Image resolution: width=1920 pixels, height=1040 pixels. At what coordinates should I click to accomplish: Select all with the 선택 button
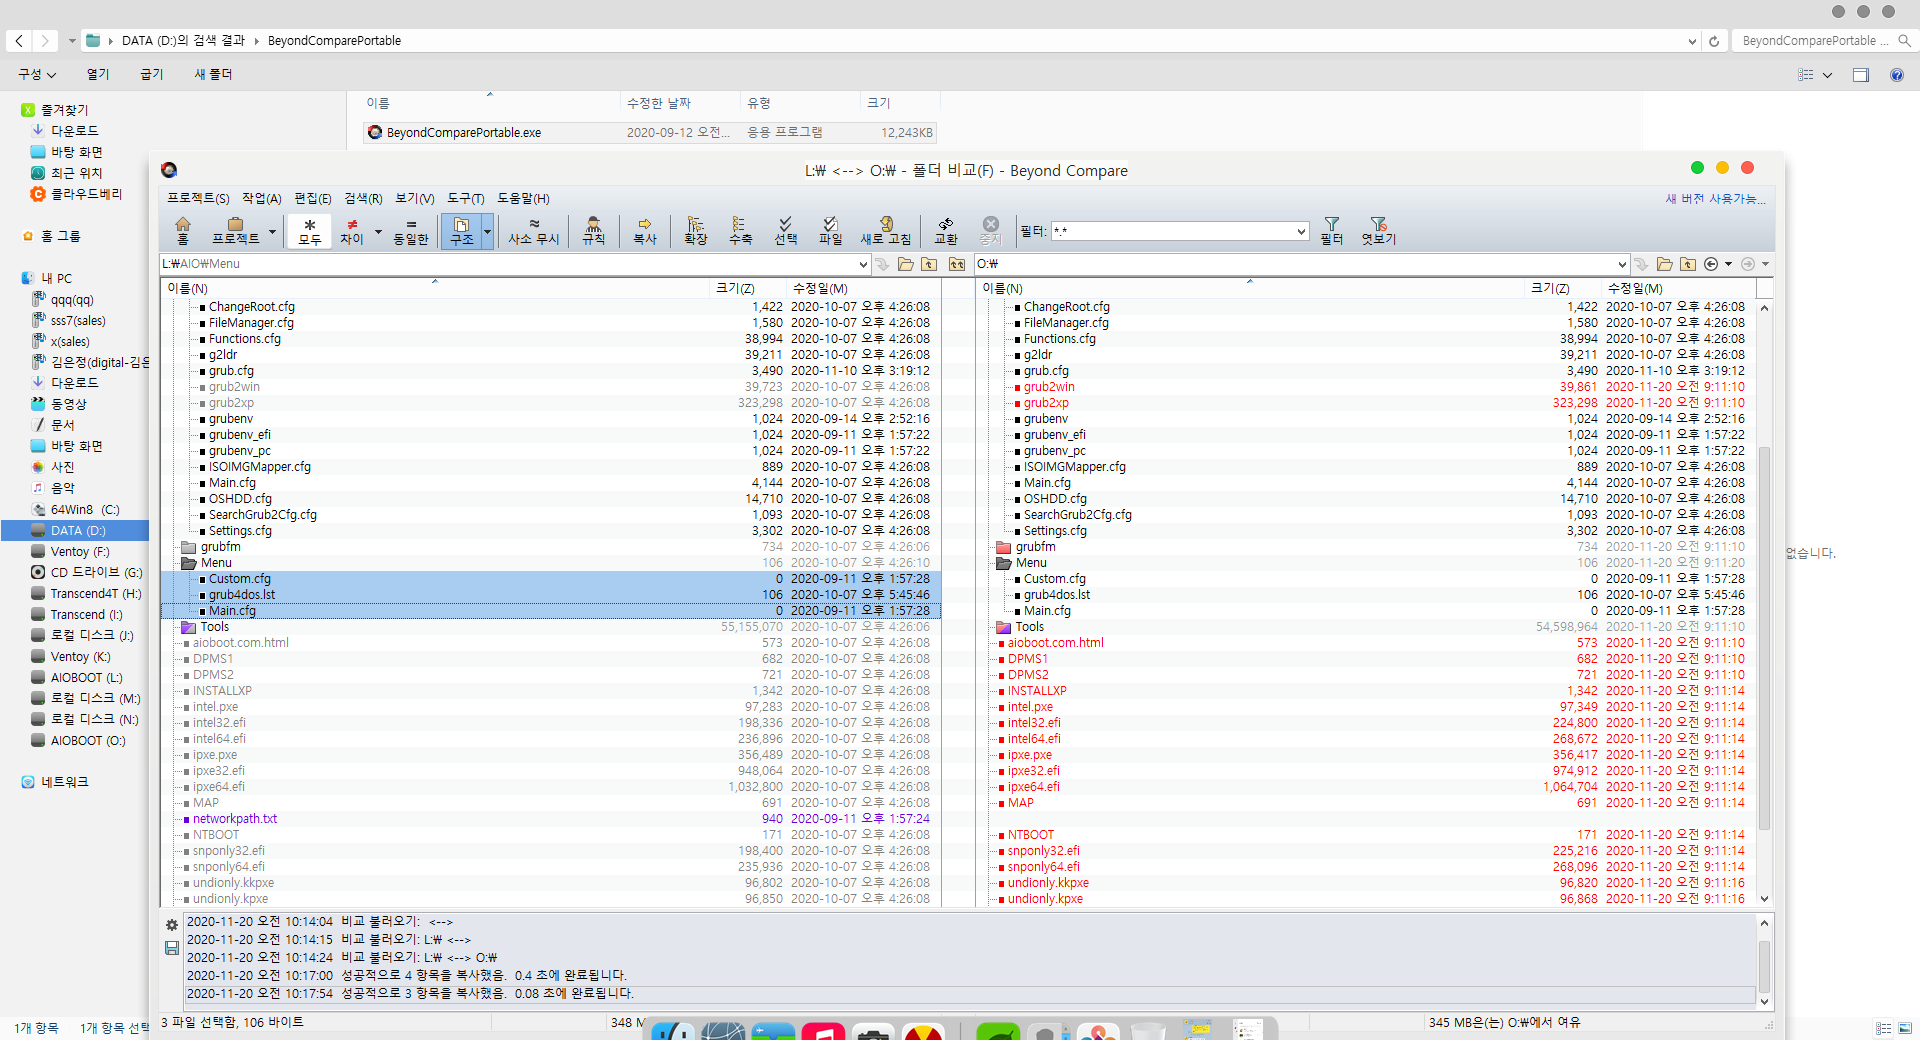point(786,230)
